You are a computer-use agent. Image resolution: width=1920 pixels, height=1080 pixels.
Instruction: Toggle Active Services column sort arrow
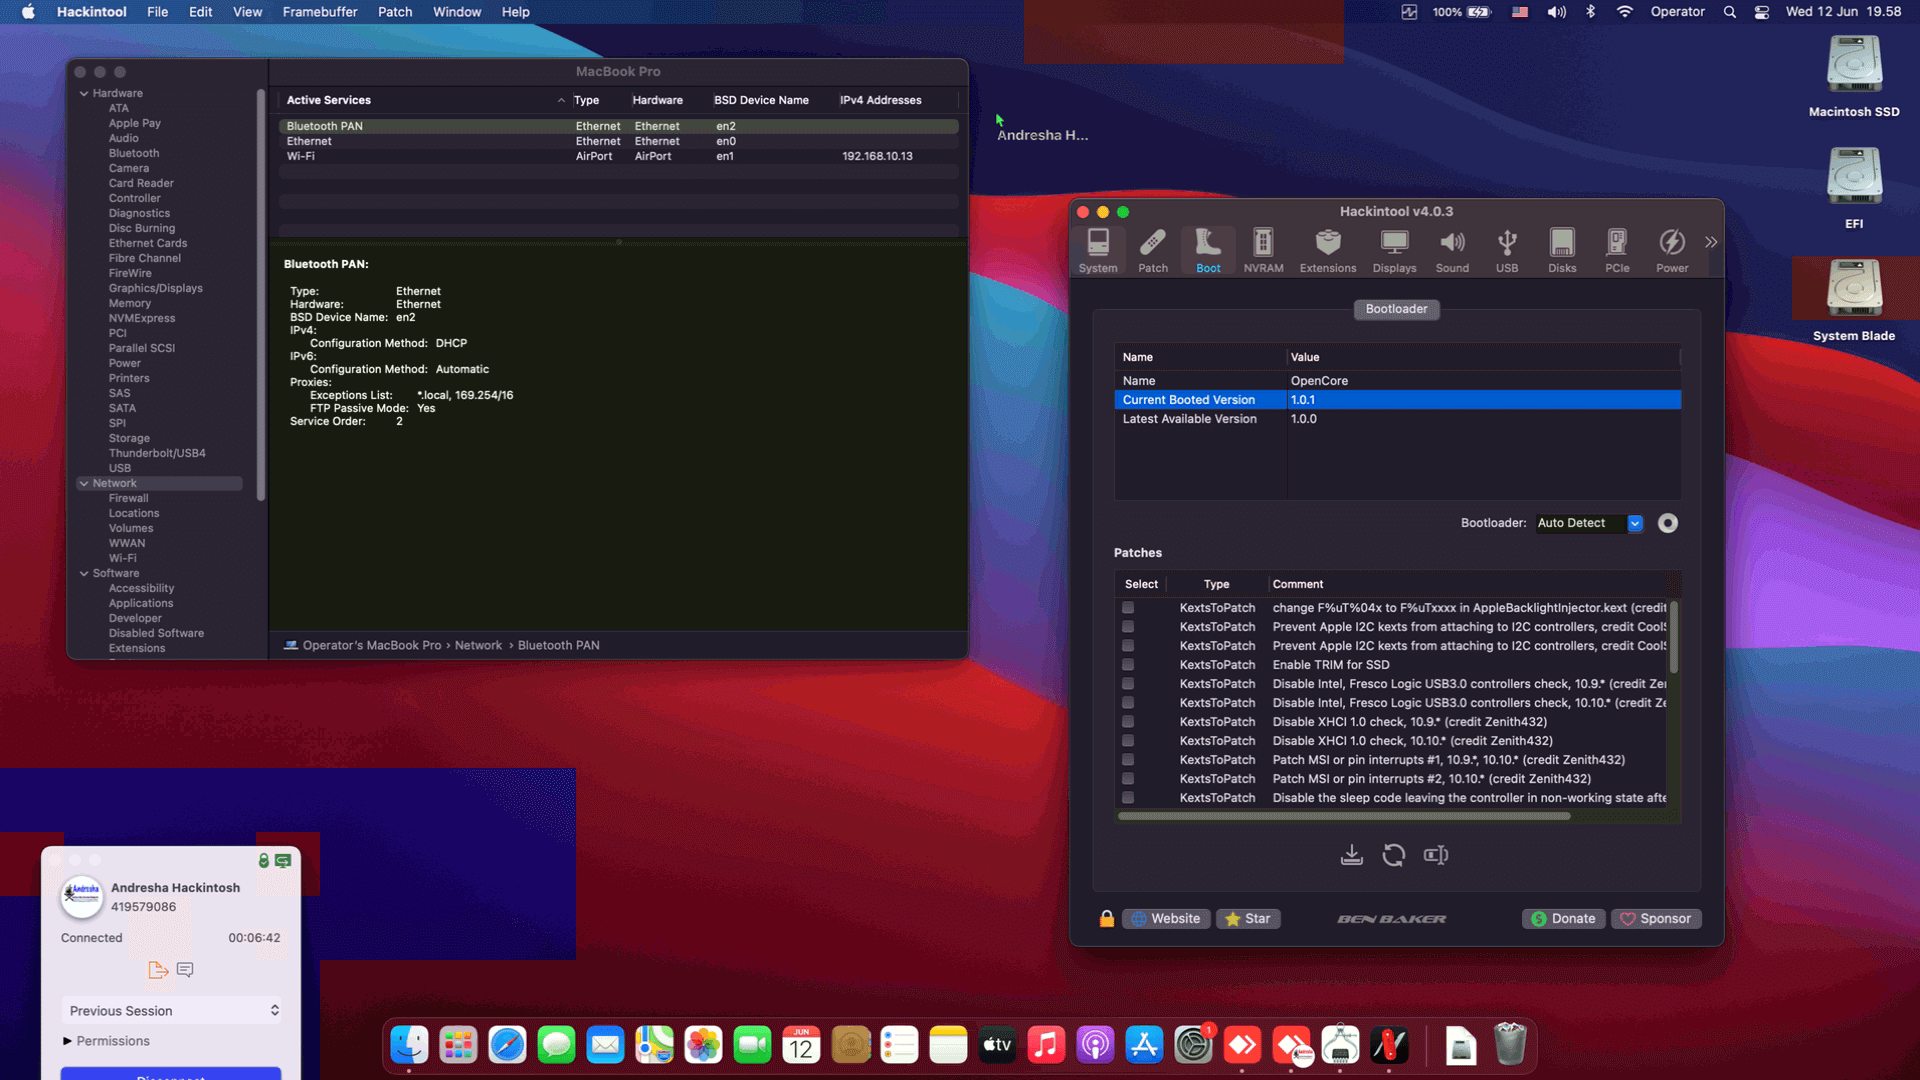pos(561,100)
